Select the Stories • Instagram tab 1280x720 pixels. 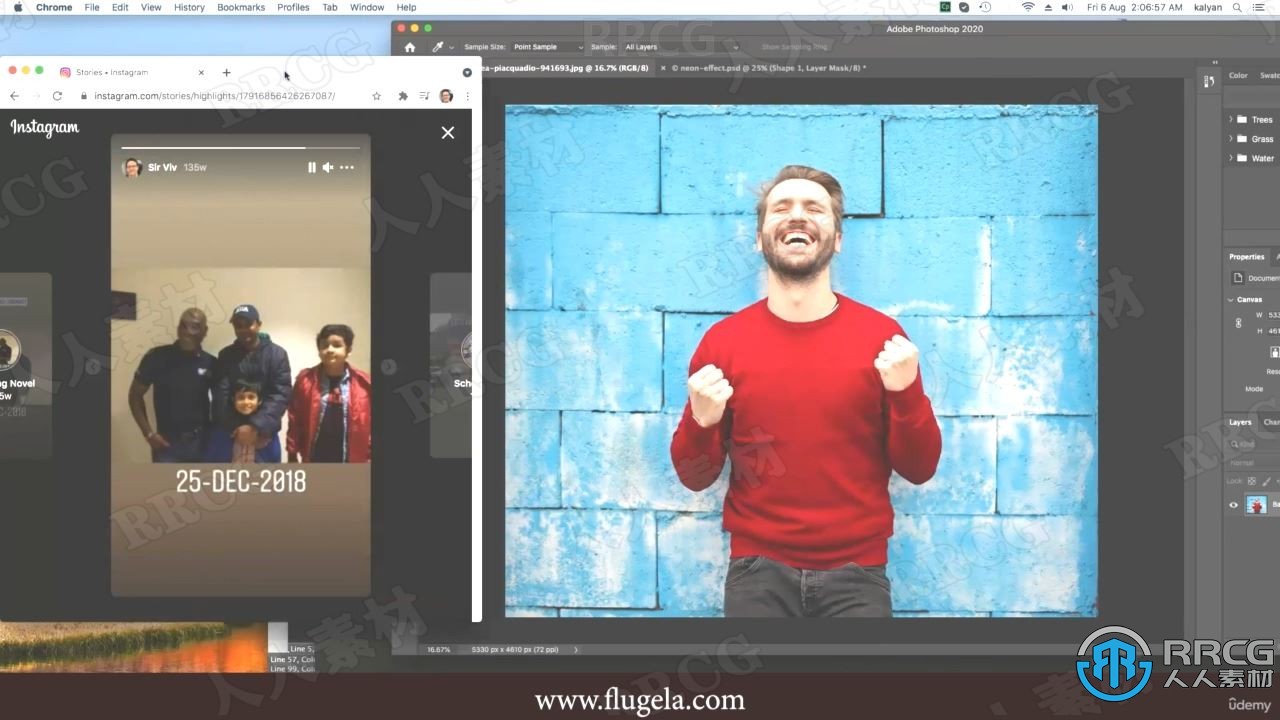pos(132,72)
